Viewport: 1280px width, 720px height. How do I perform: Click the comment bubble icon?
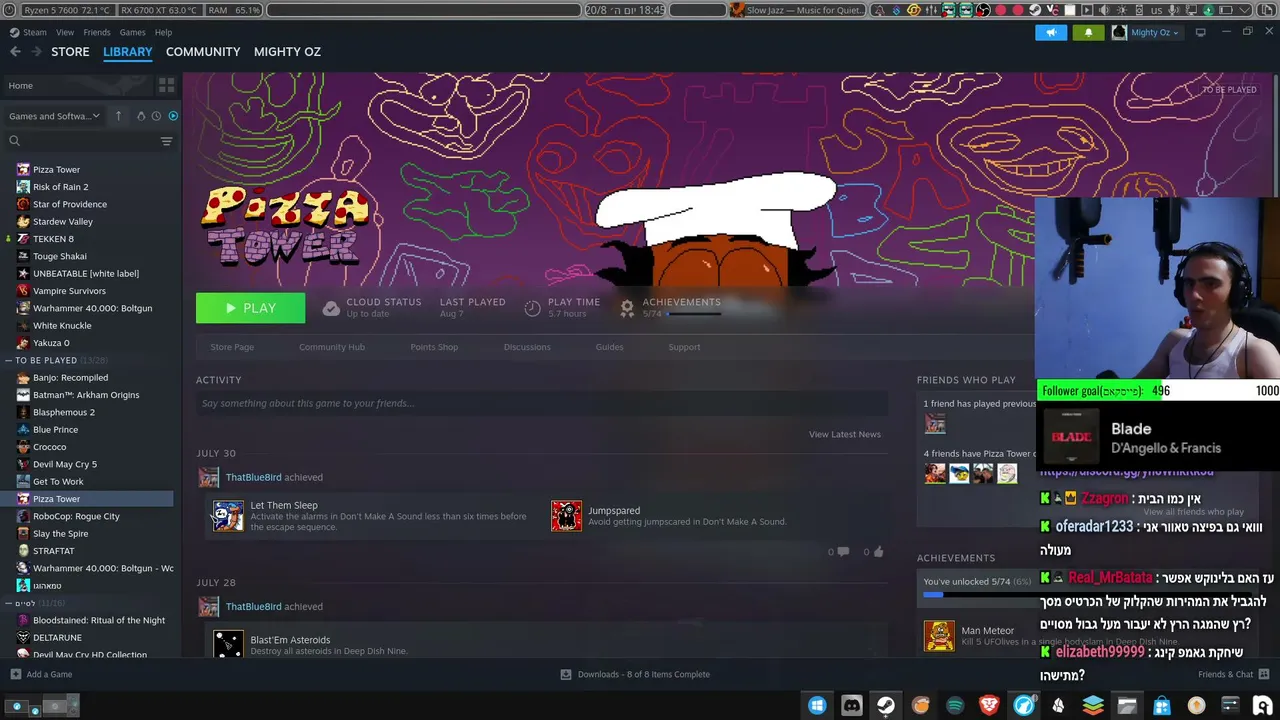point(842,551)
